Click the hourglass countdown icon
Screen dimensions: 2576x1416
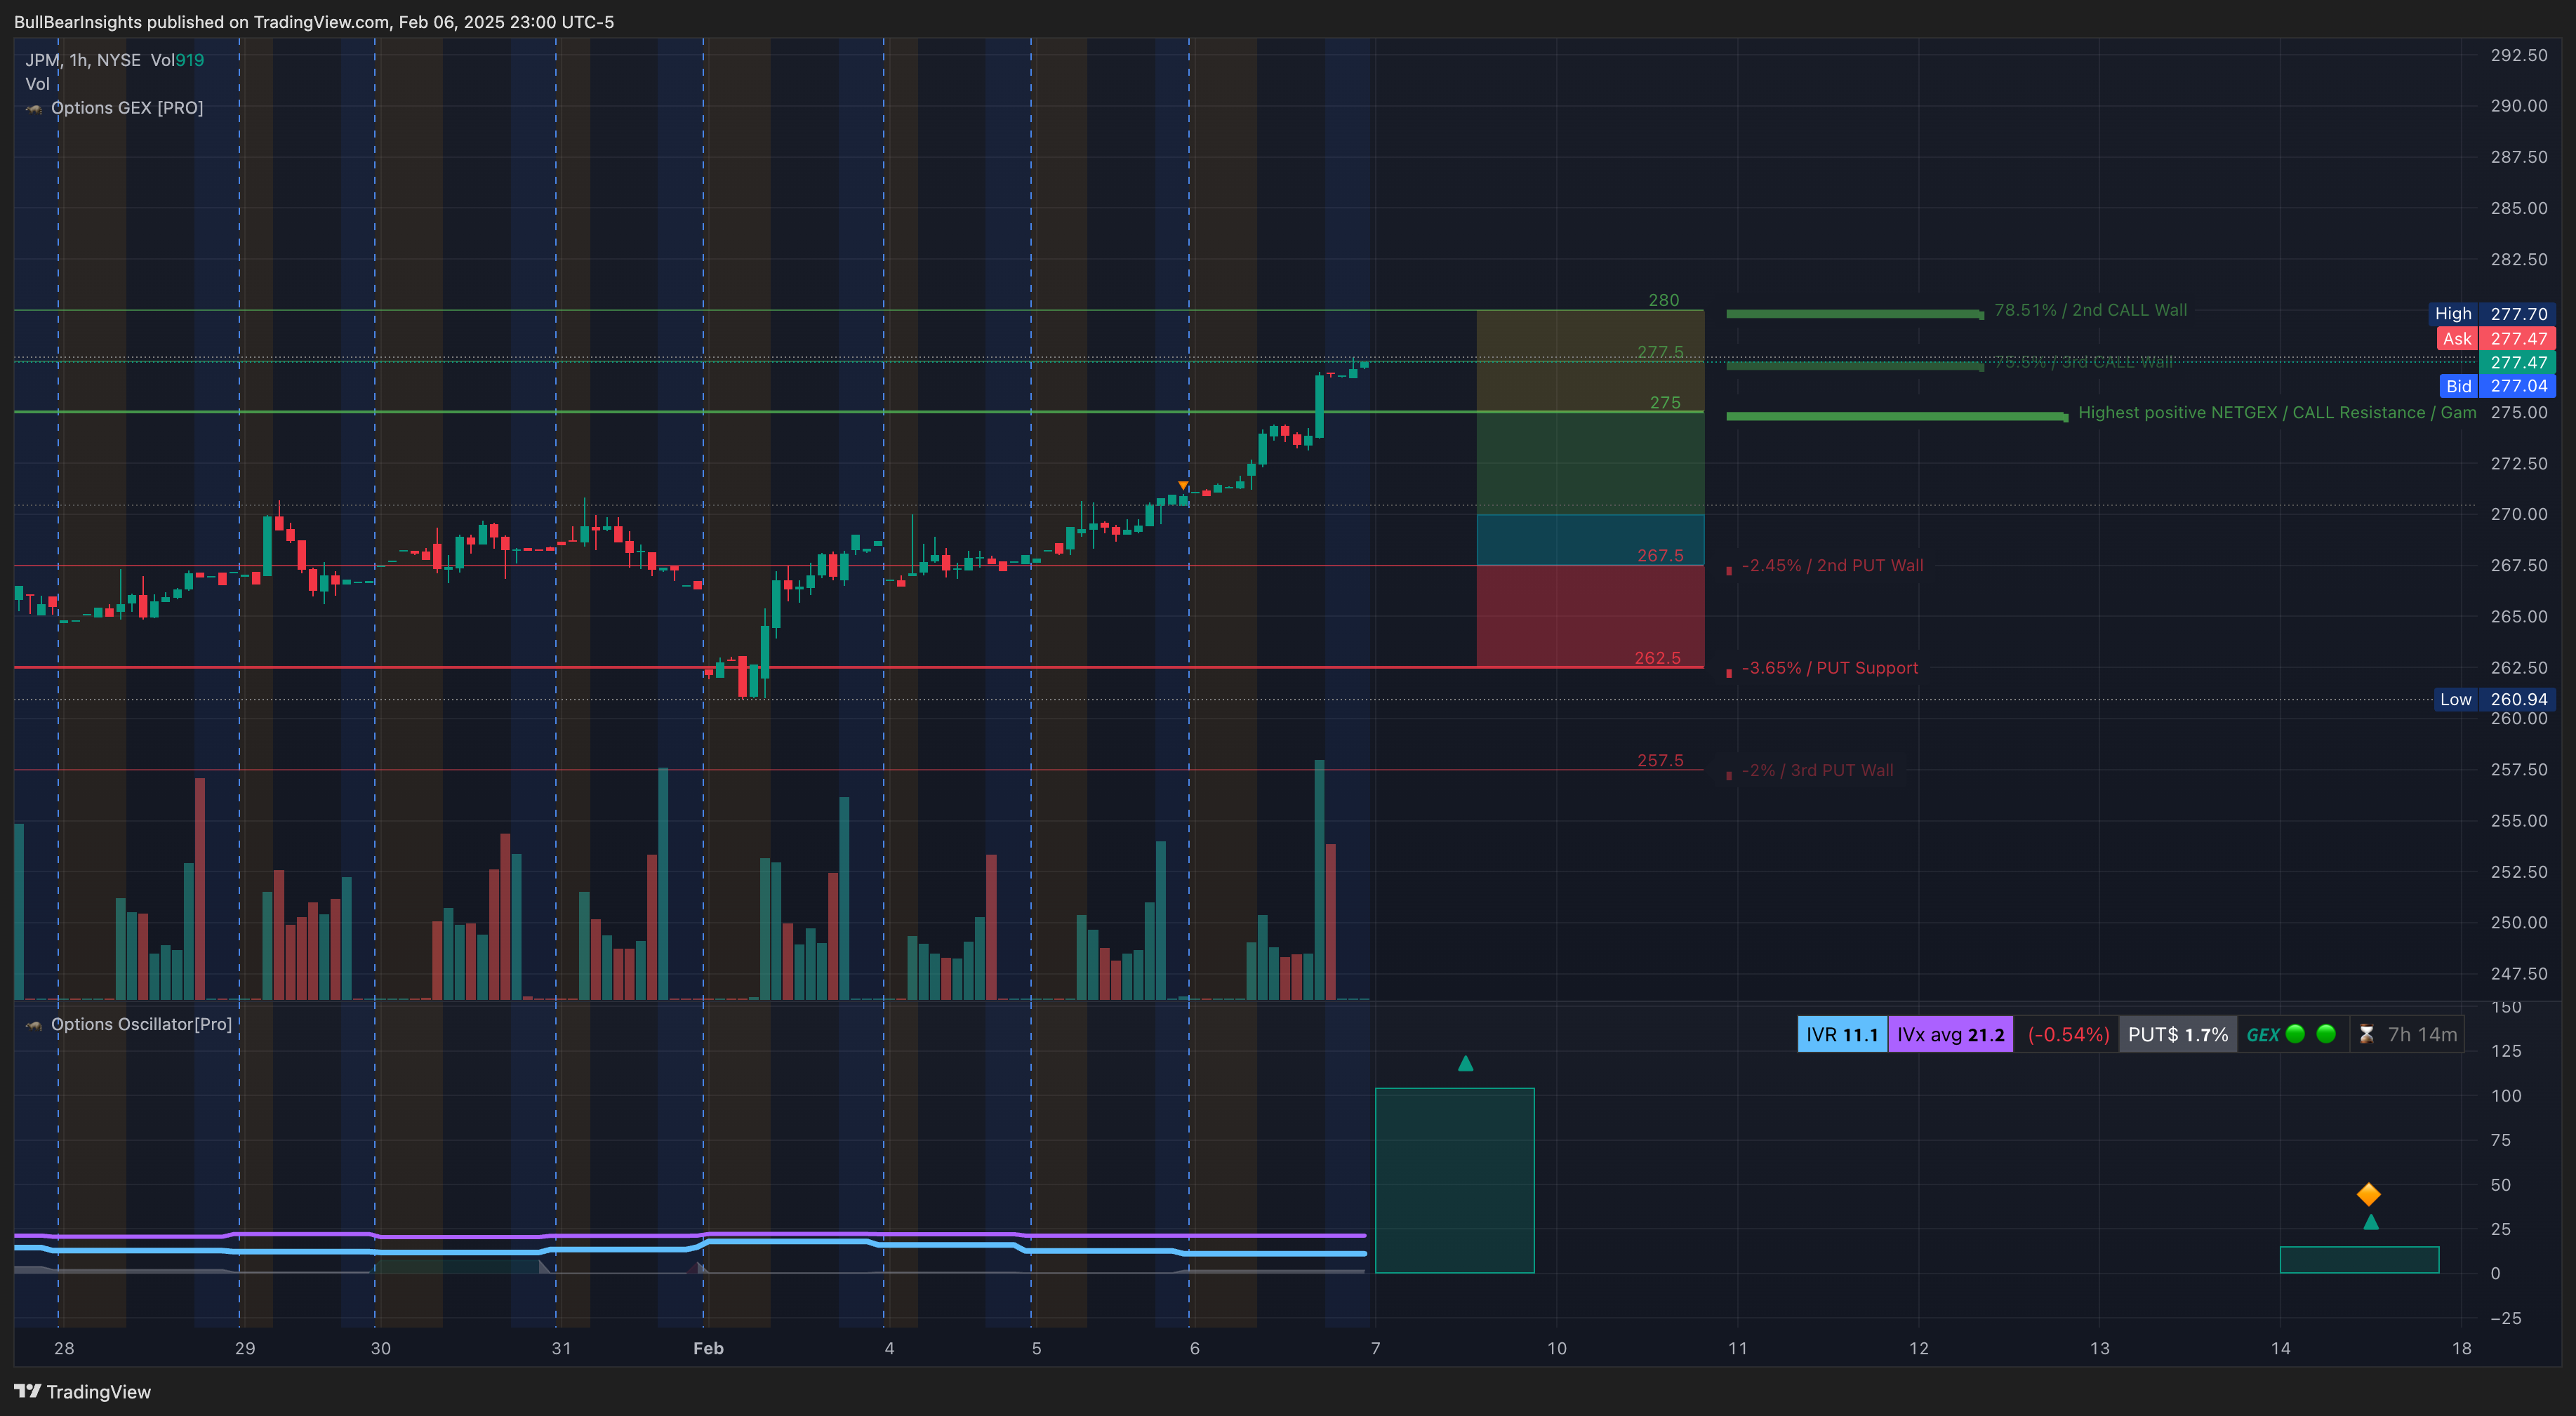pyautogui.click(x=2366, y=1035)
